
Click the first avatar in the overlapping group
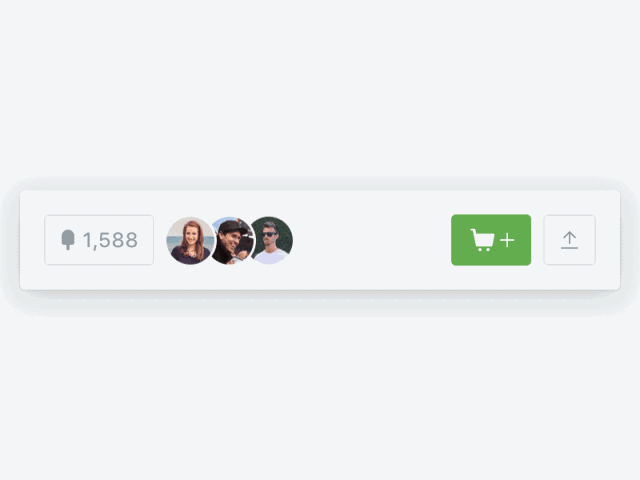(x=190, y=240)
